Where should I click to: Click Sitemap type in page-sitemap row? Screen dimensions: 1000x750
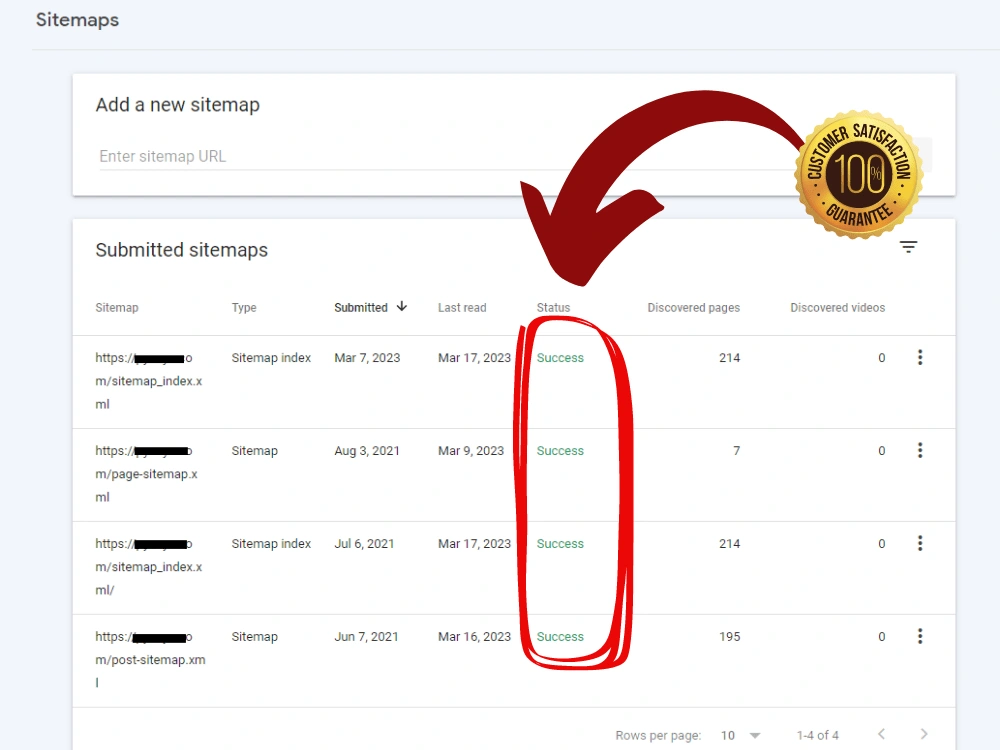[x=254, y=451]
